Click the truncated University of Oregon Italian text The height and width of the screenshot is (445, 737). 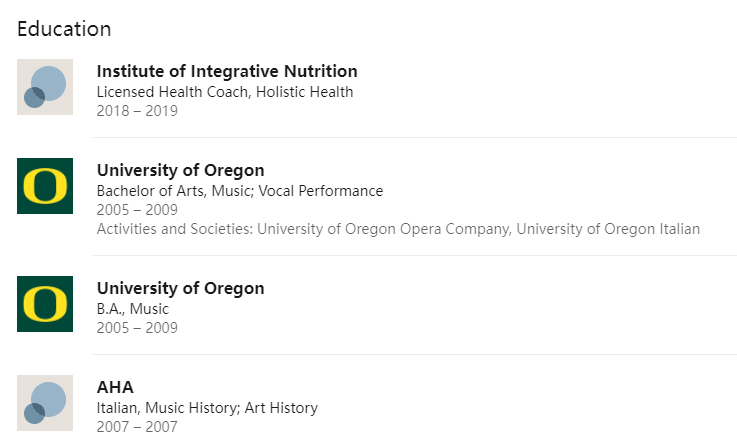(608, 229)
